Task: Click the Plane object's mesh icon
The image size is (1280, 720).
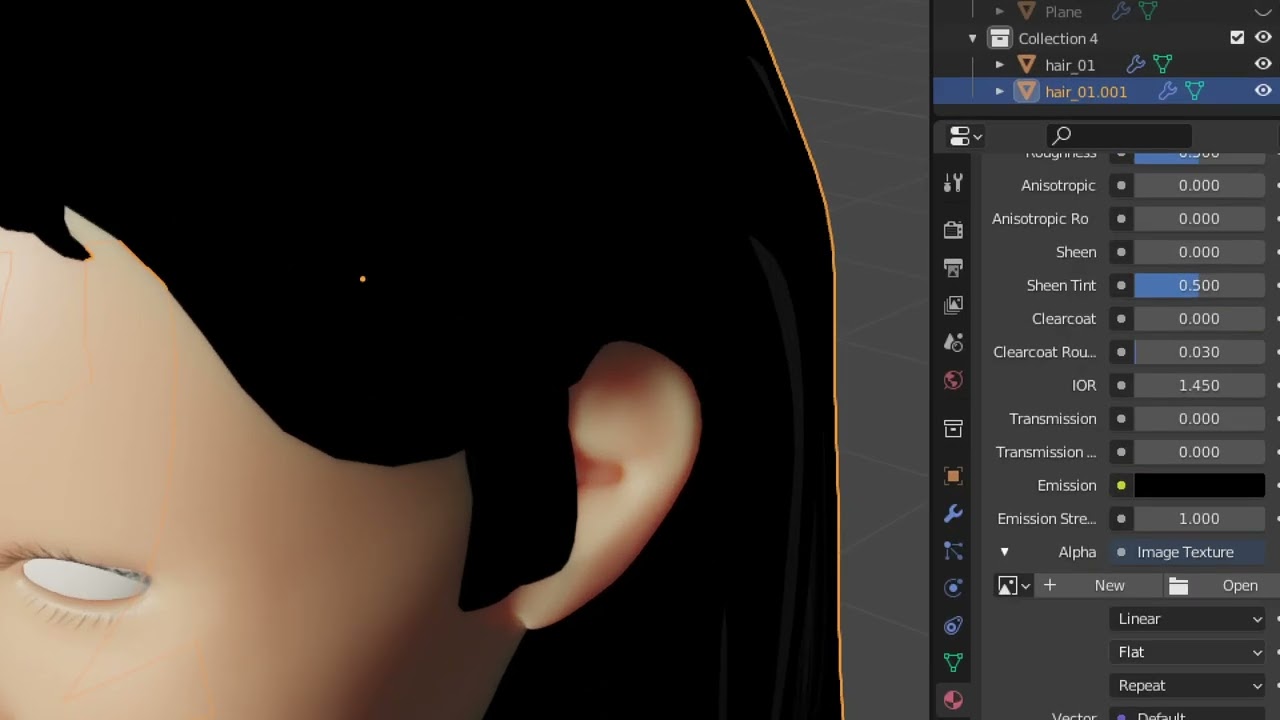Action: [1026, 11]
